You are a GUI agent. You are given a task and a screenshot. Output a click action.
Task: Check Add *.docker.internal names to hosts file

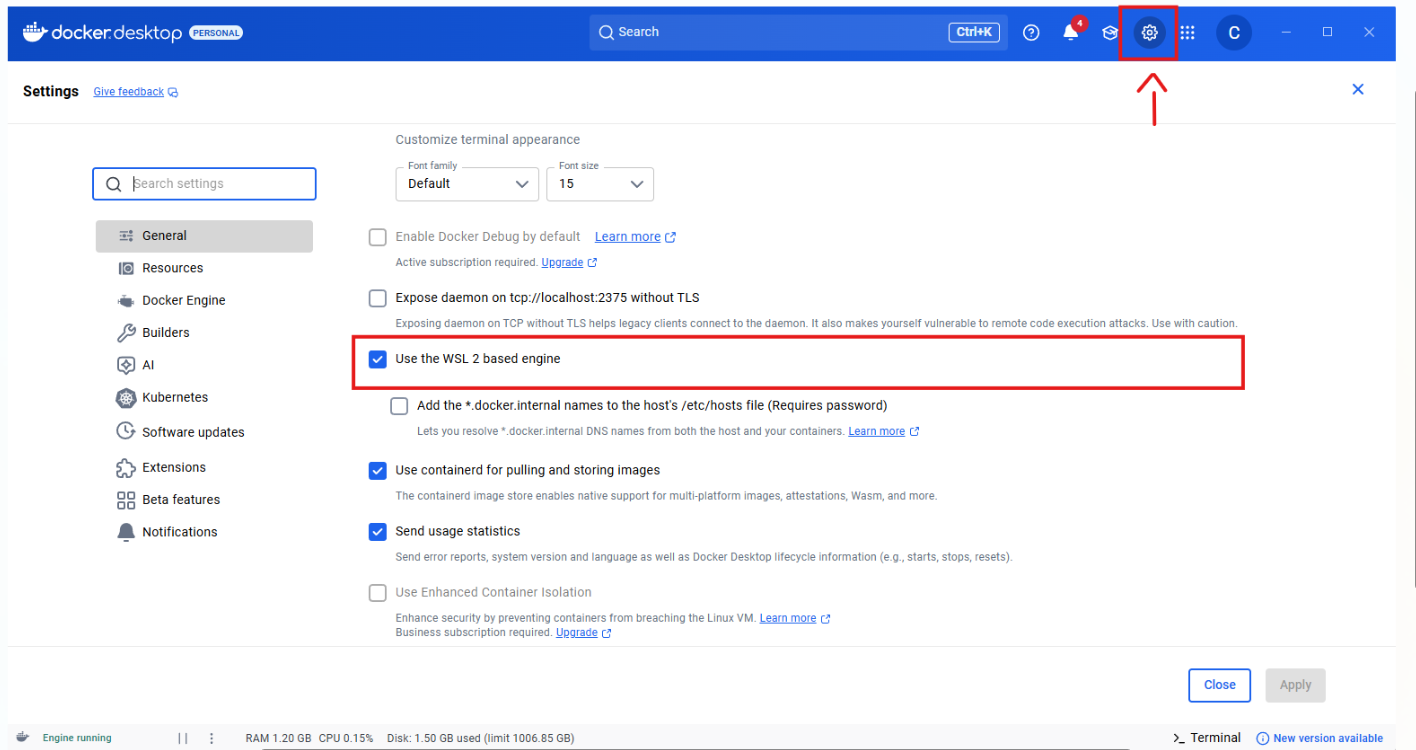pos(399,406)
